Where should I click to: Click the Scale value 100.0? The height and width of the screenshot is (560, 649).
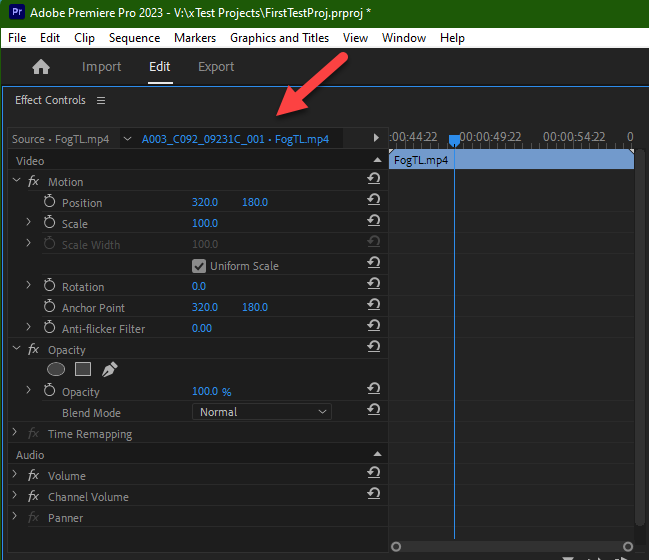pos(205,223)
